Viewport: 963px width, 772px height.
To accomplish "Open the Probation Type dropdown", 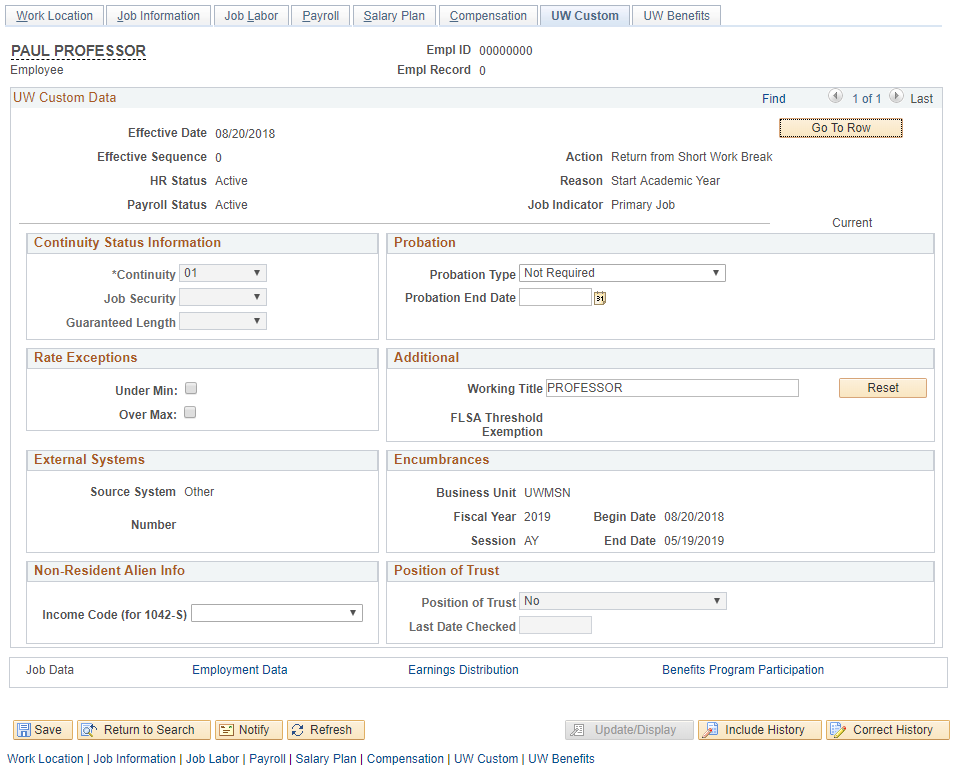I will (x=622, y=273).
